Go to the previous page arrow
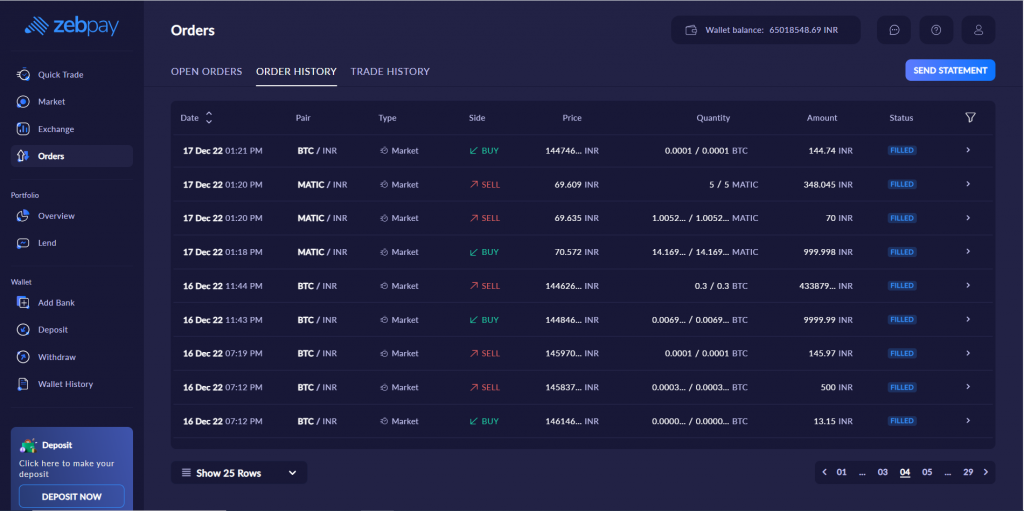 [824, 472]
